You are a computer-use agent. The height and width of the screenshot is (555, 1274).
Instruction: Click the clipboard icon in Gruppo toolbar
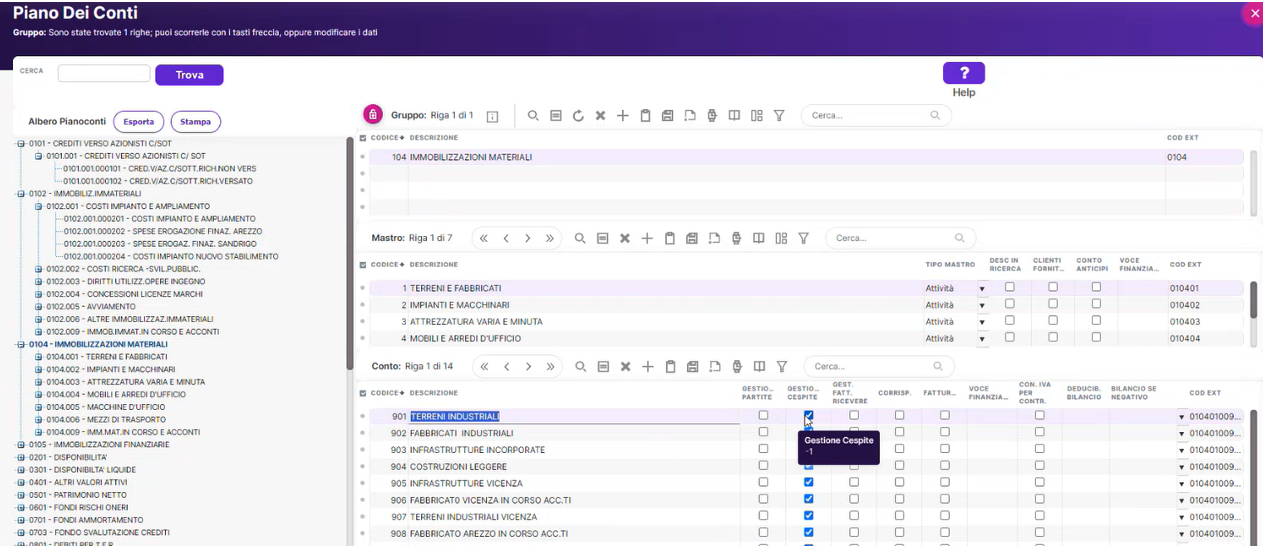click(x=645, y=116)
